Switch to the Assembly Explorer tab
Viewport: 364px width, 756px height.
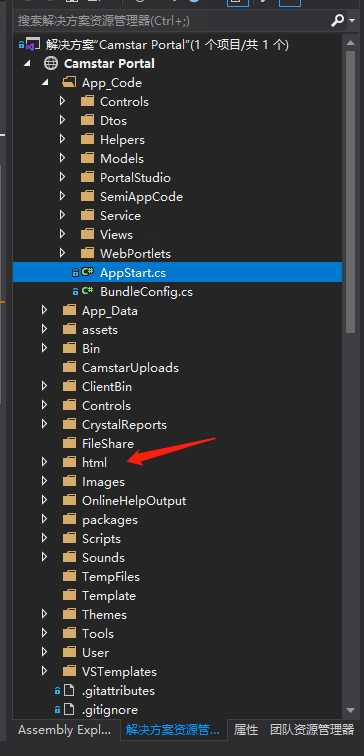click(x=65, y=729)
